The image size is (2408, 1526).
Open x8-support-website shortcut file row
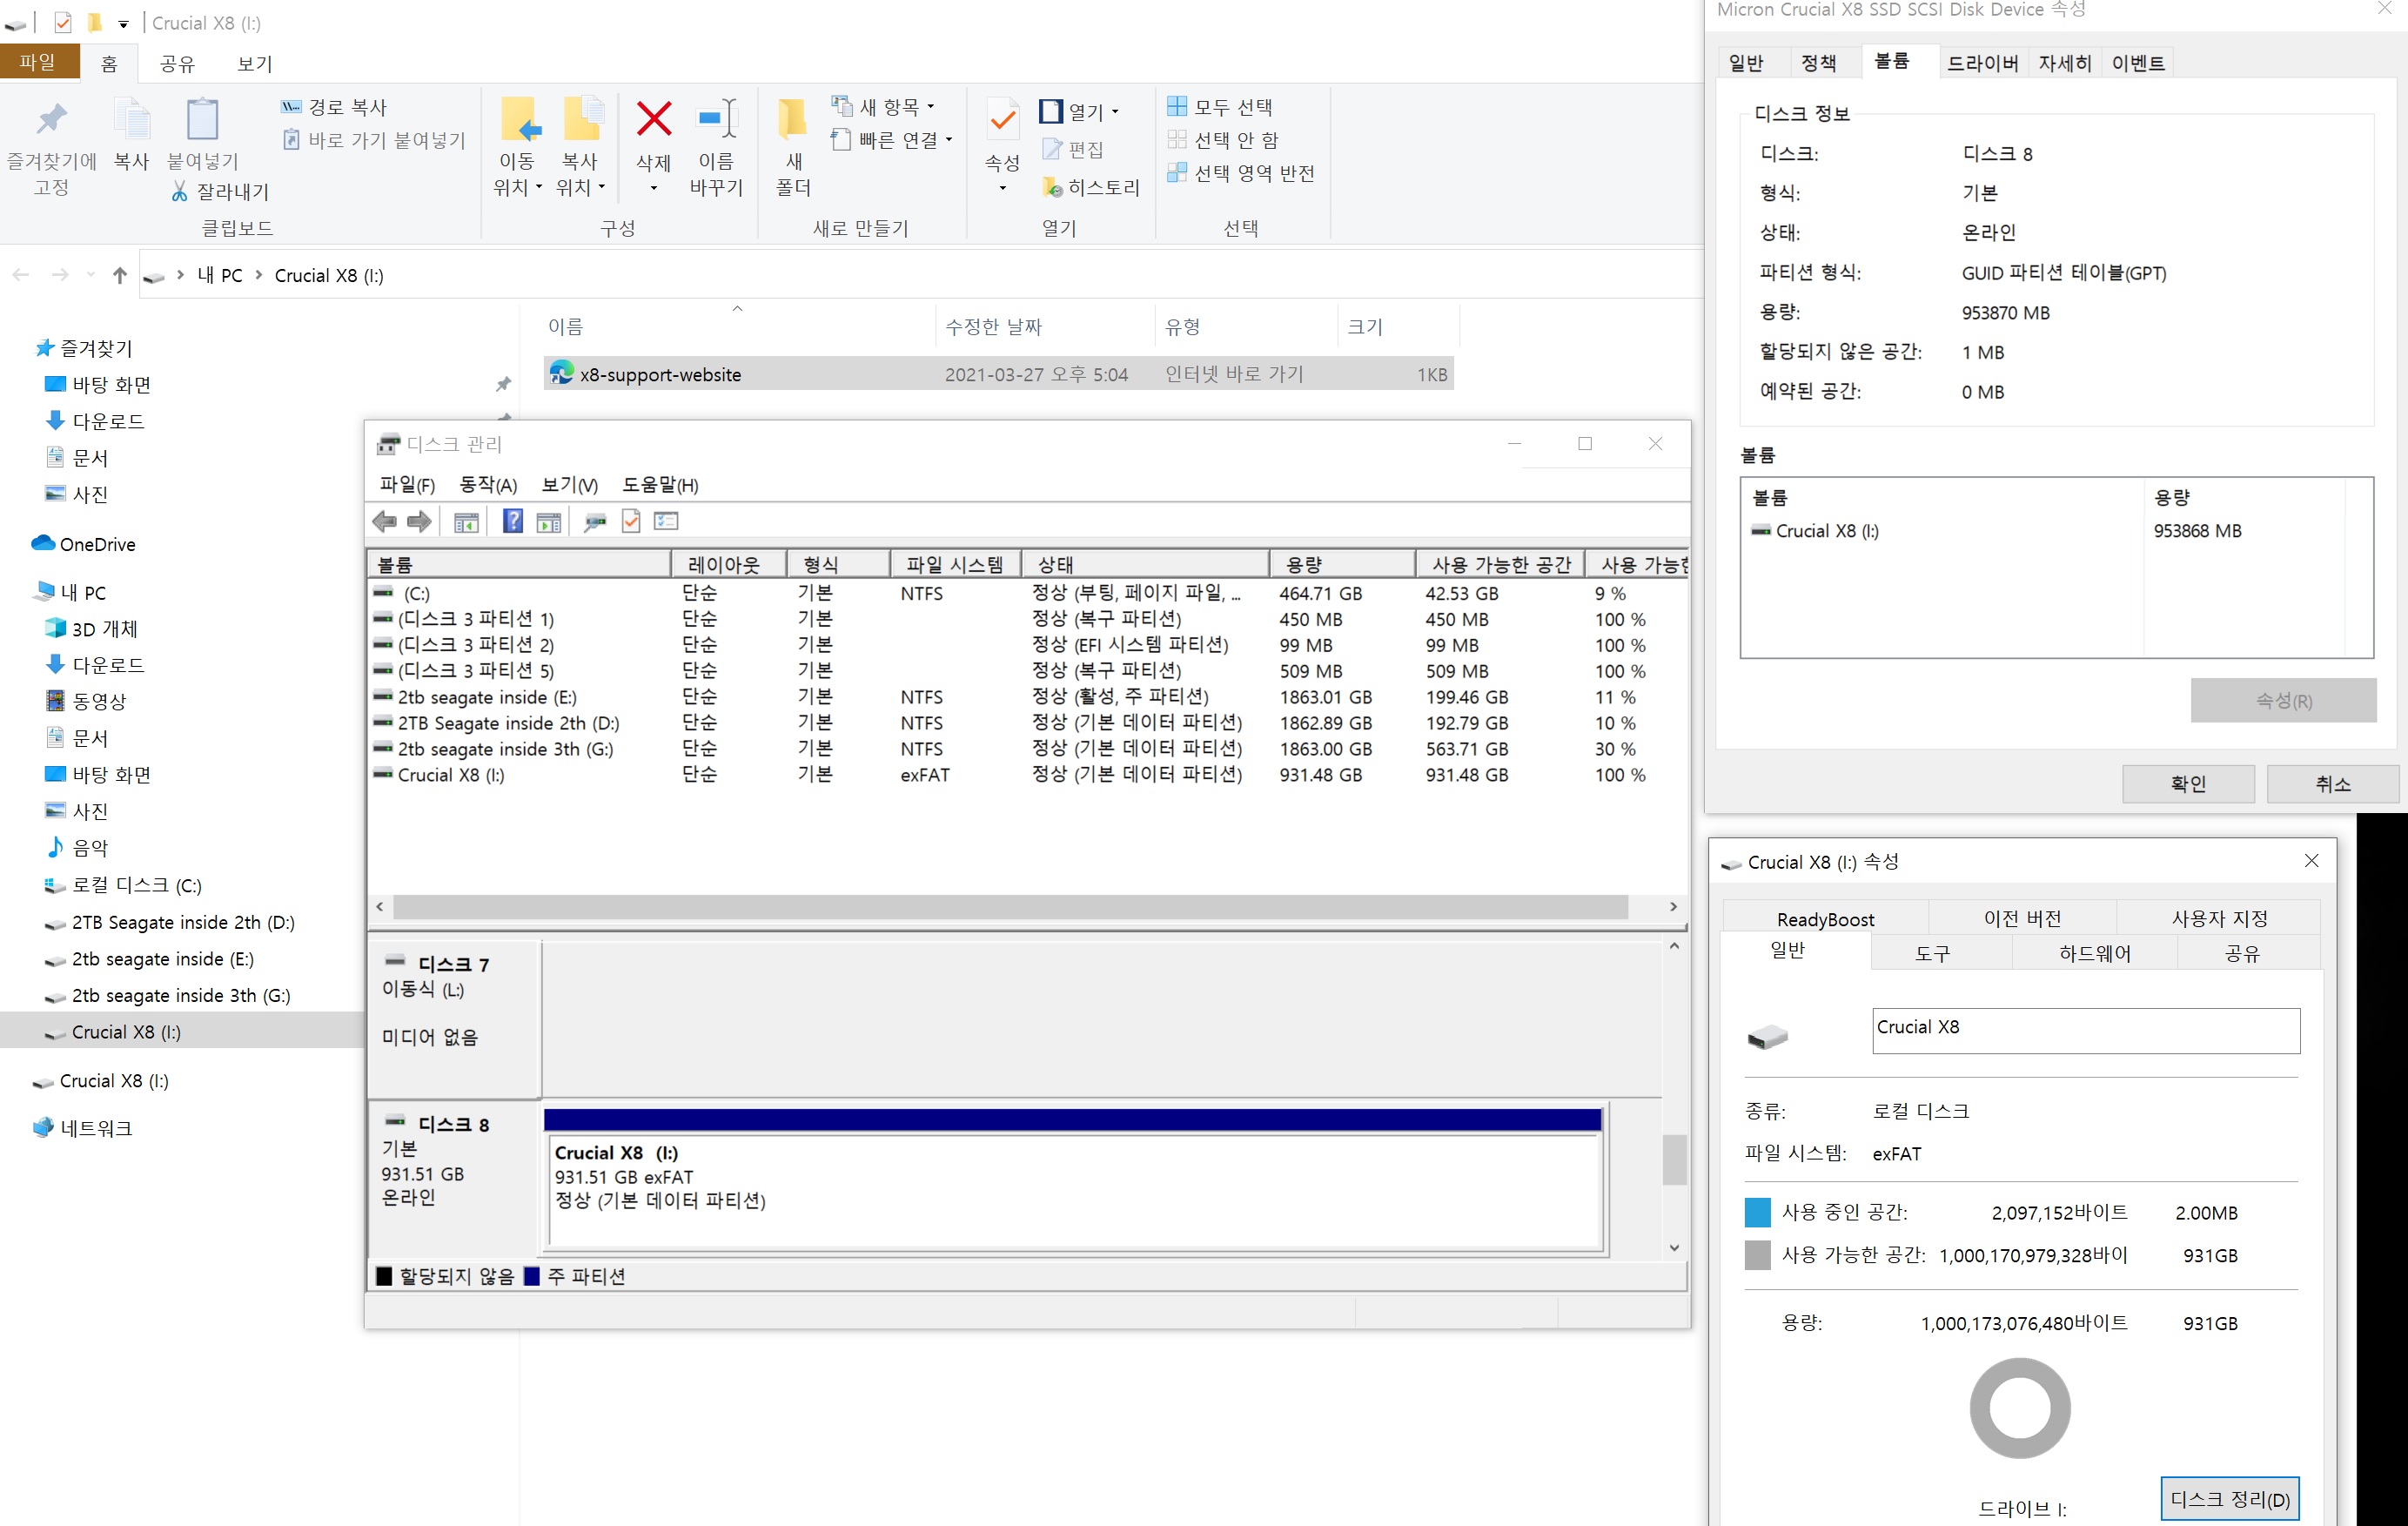tap(998, 374)
